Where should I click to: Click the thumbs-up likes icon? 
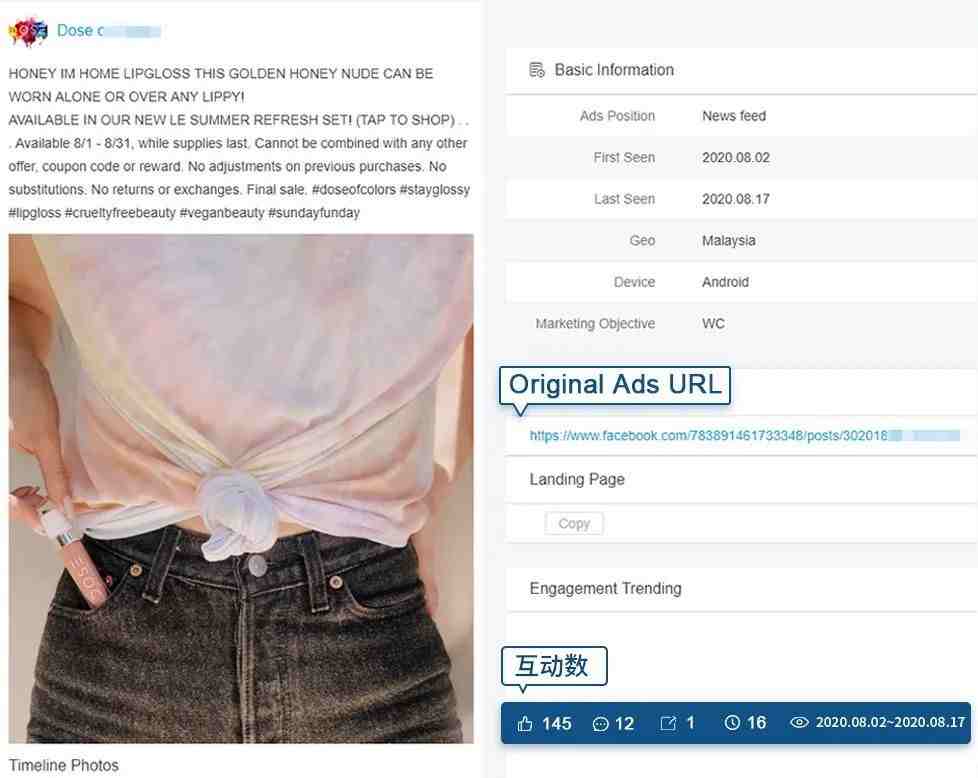[525, 724]
